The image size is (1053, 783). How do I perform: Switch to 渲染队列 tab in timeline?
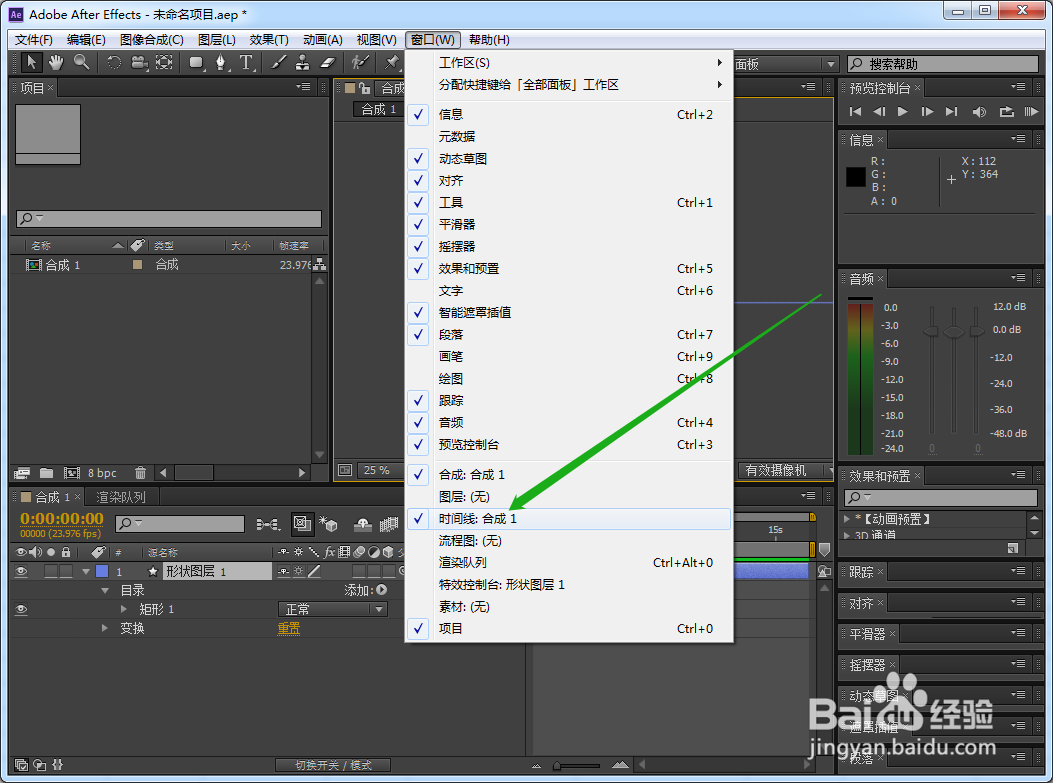click(x=121, y=497)
